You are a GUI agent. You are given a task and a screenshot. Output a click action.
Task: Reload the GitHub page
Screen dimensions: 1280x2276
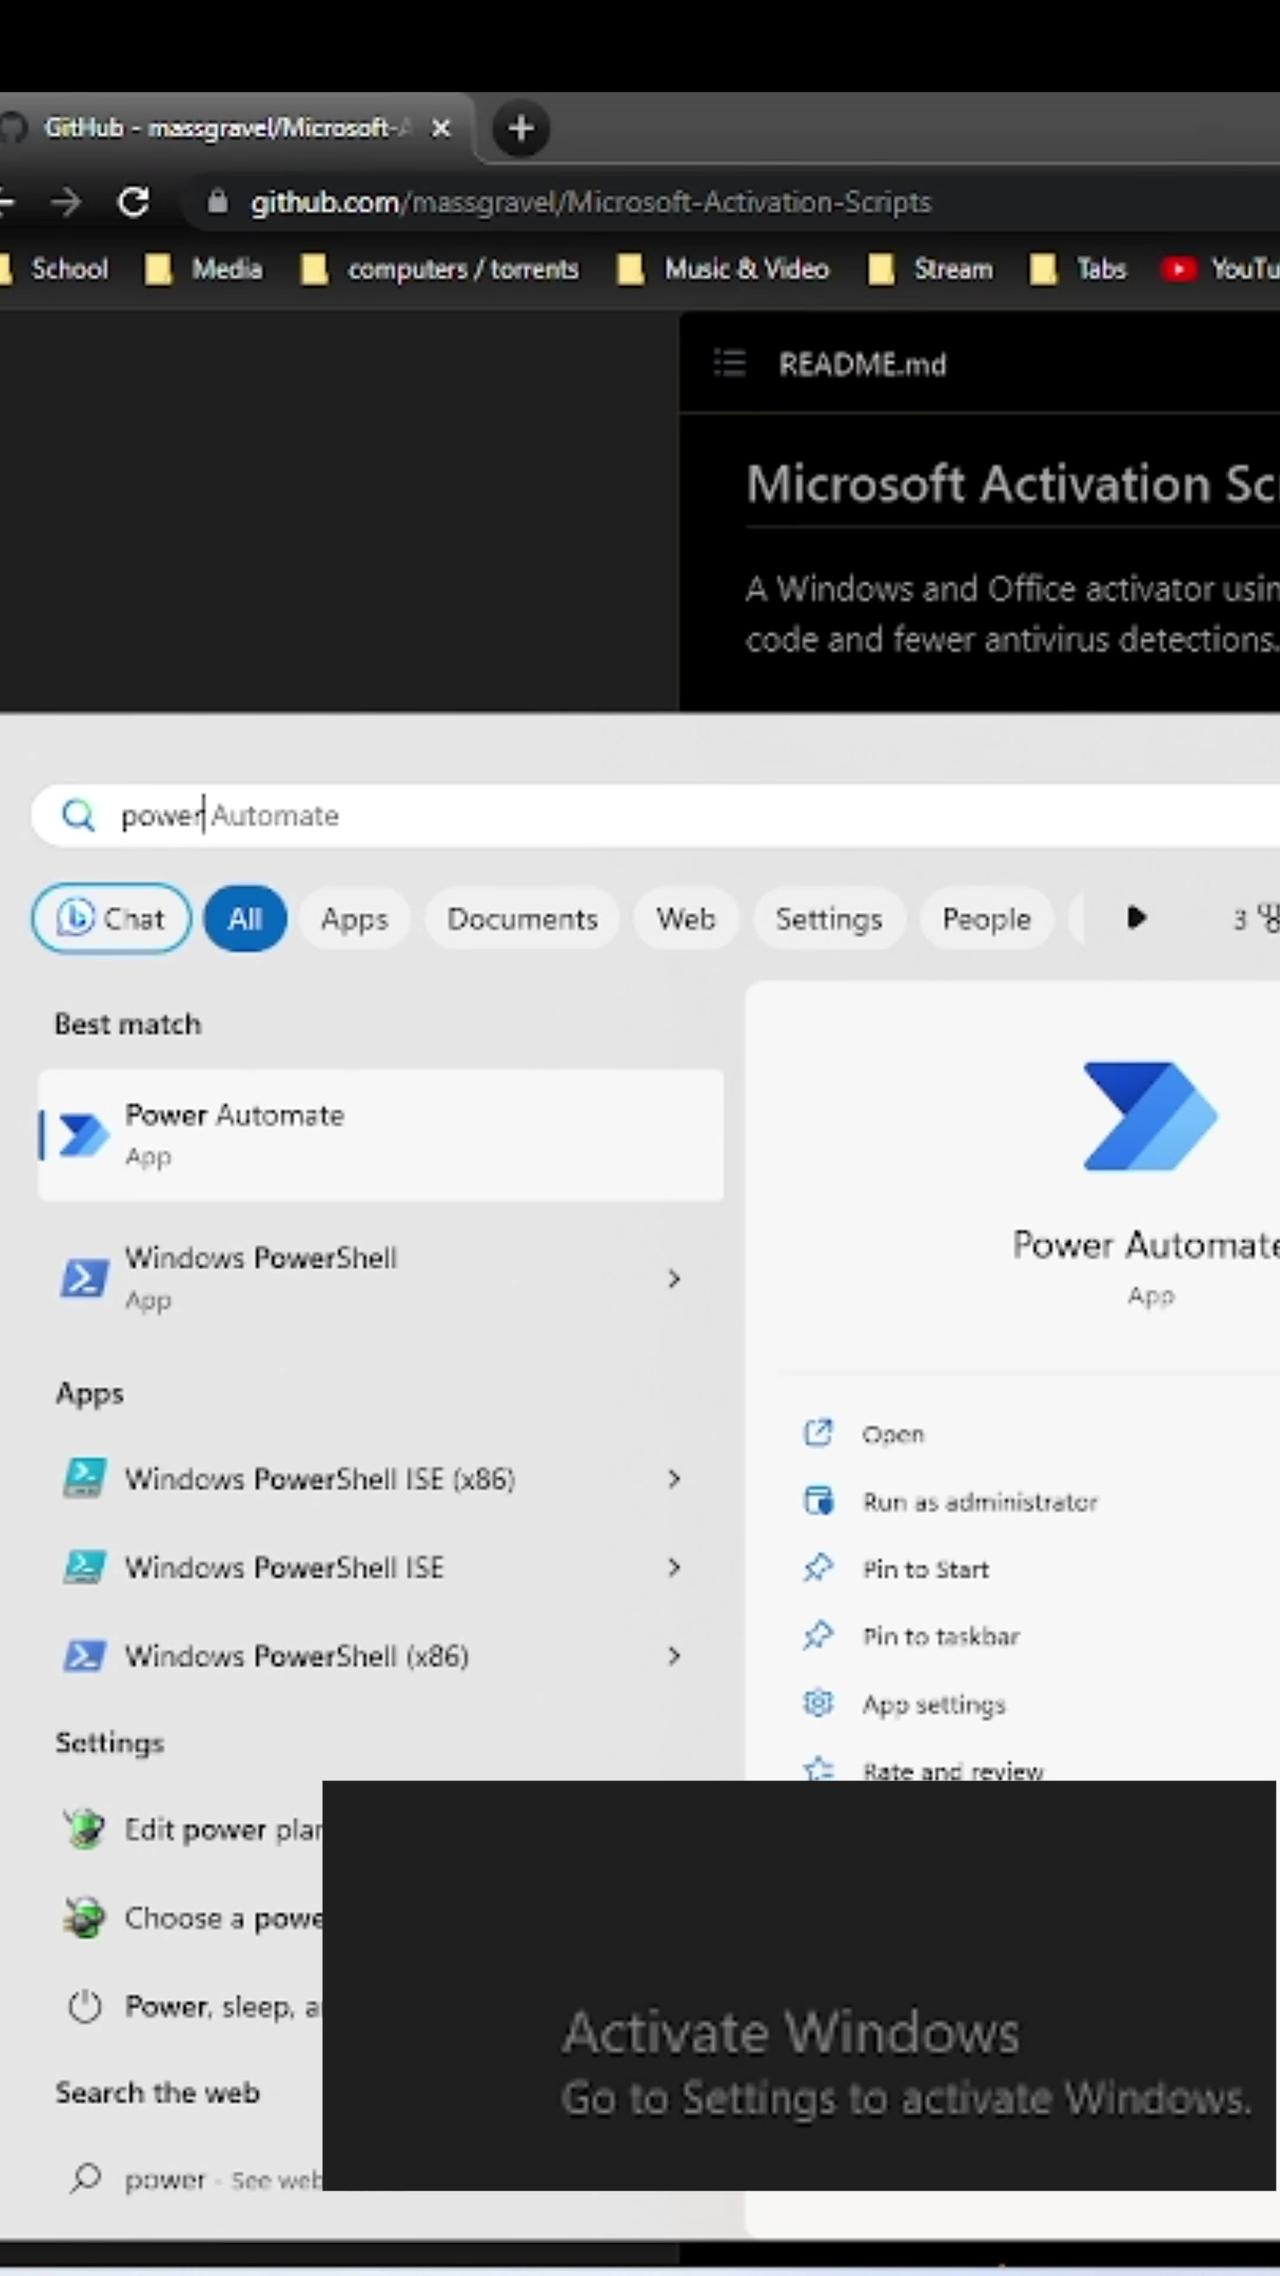134,202
